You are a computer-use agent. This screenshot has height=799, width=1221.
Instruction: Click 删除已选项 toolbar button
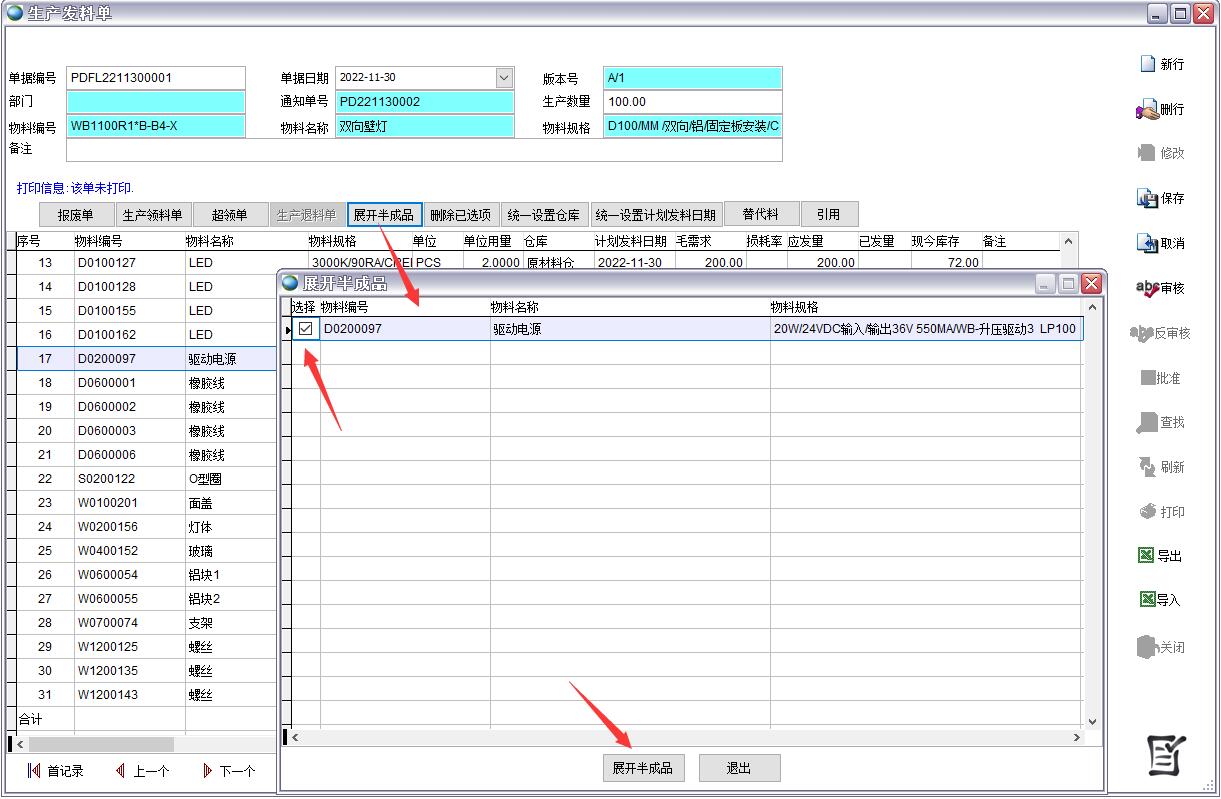pos(460,215)
